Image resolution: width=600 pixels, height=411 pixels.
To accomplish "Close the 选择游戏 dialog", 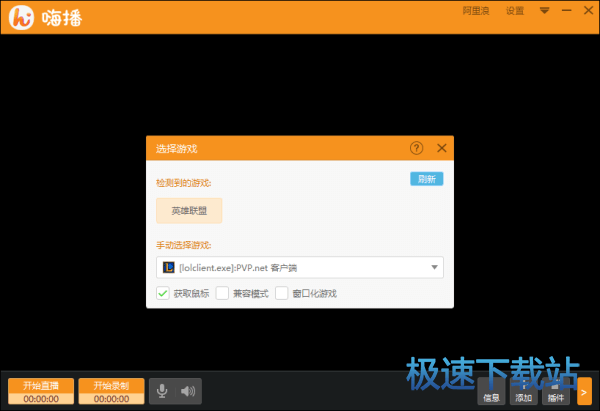I will click(x=442, y=148).
